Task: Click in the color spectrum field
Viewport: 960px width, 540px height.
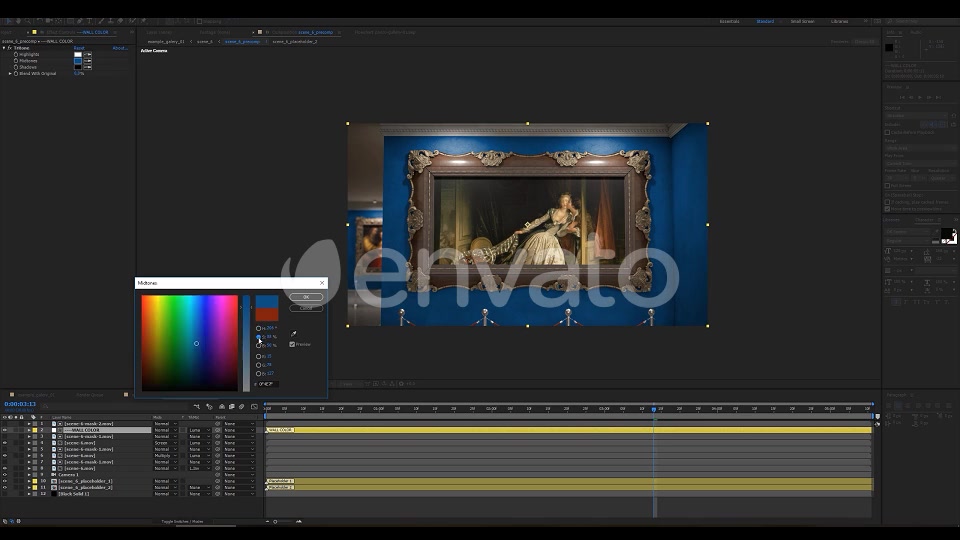Action: [190, 343]
